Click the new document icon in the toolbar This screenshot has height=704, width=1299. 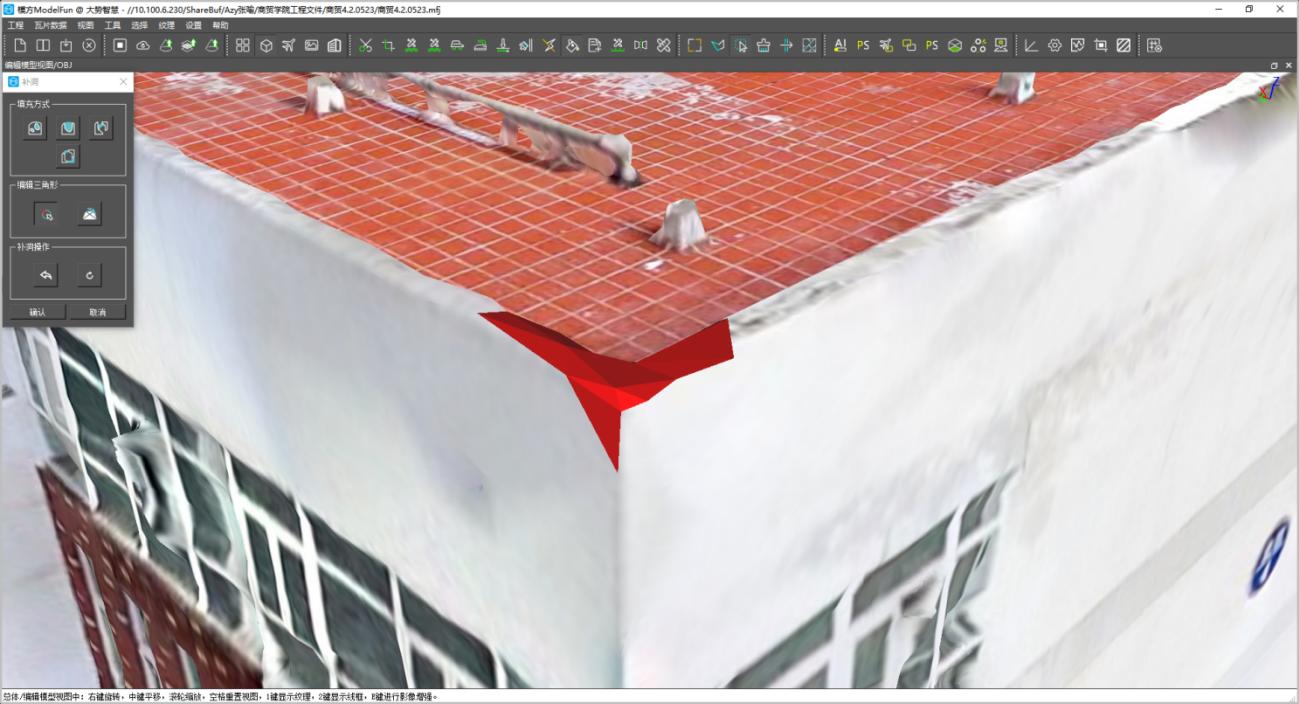pos(20,45)
